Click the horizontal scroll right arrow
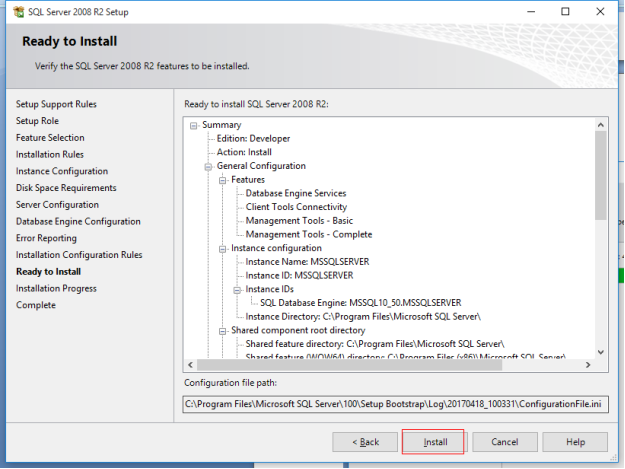The height and width of the screenshot is (469, 625). (x=586, y=363)
